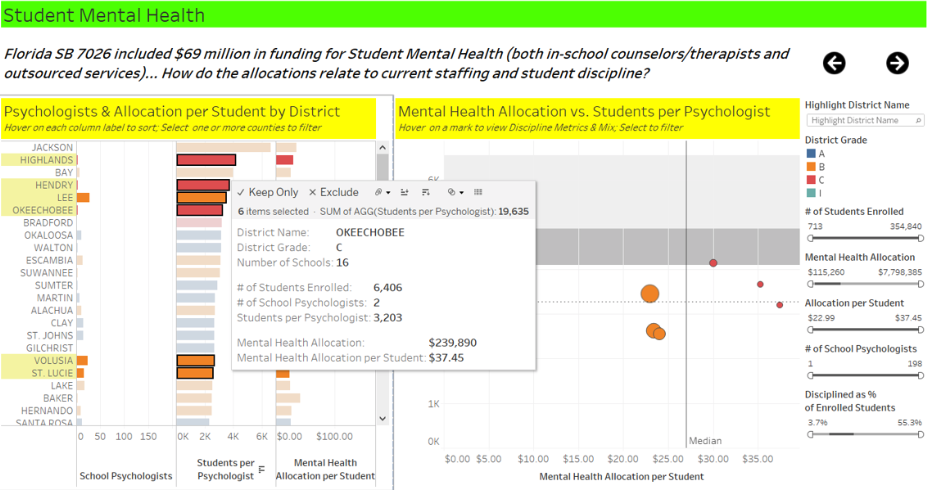932x499 pixels.
Task: Select the LEE district row label
Action: point(65,197)
